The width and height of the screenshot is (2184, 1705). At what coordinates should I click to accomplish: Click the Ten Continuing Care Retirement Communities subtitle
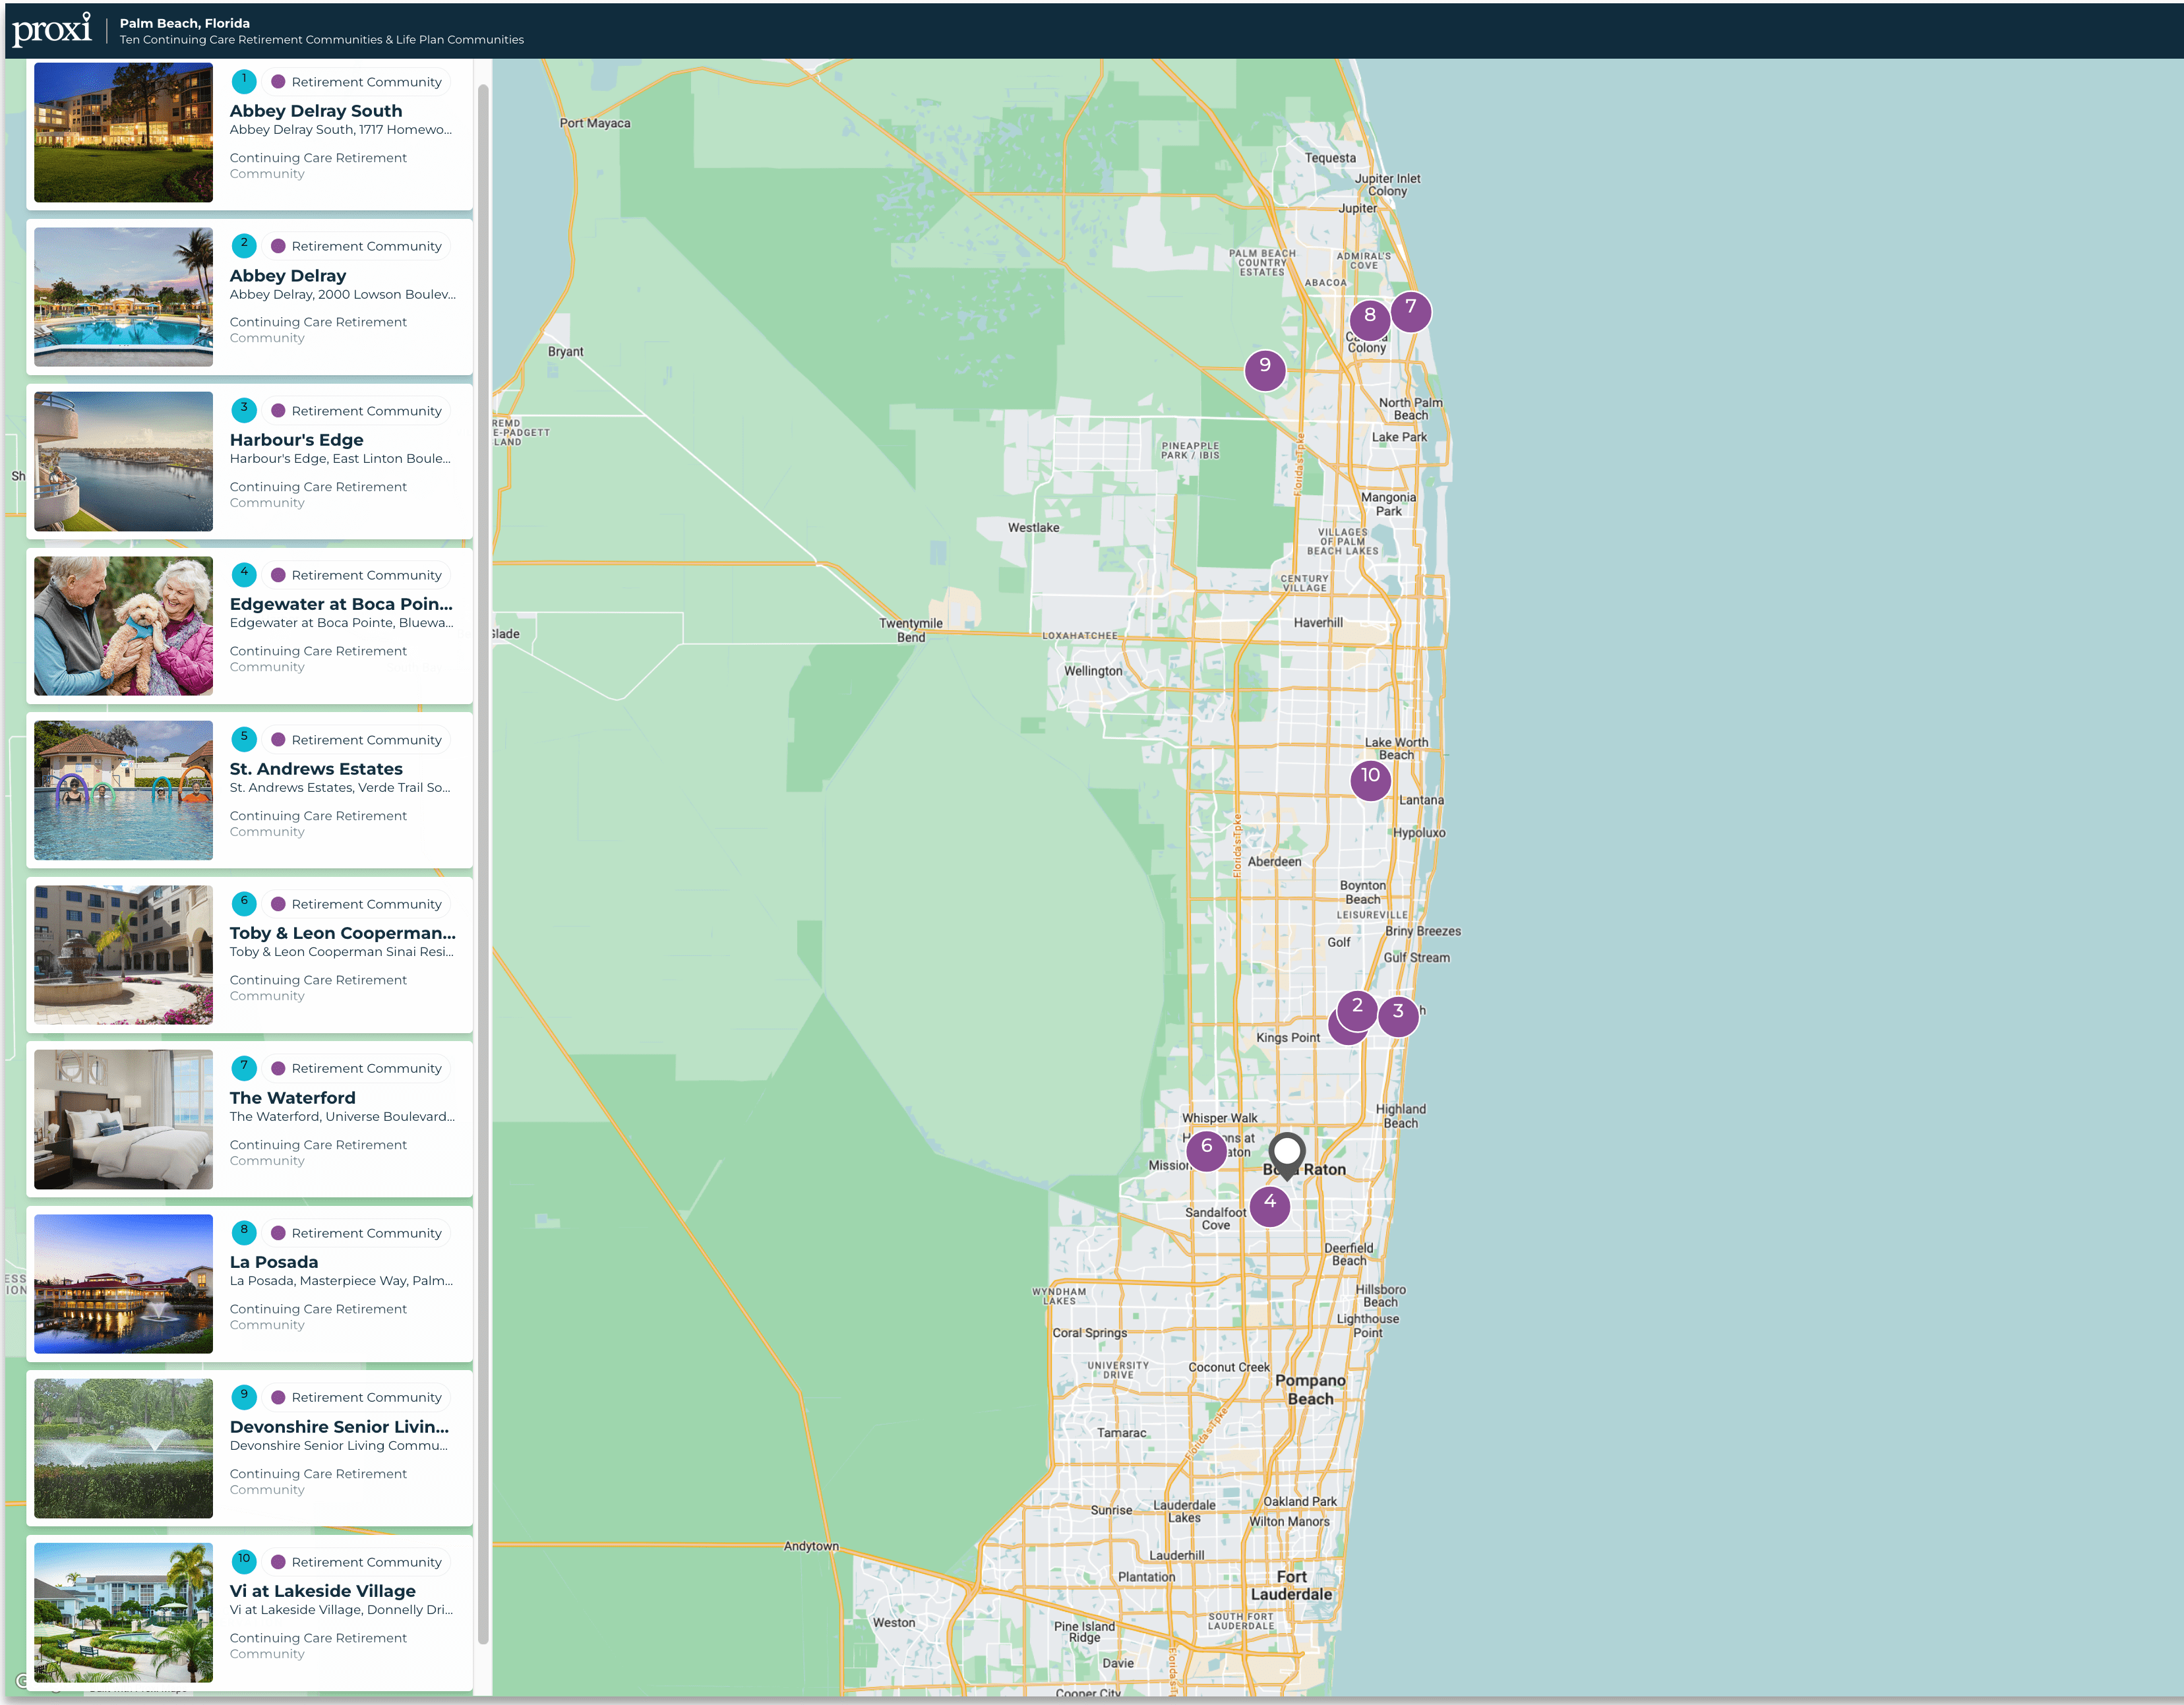pyautogui.click(x=321, y=40)
